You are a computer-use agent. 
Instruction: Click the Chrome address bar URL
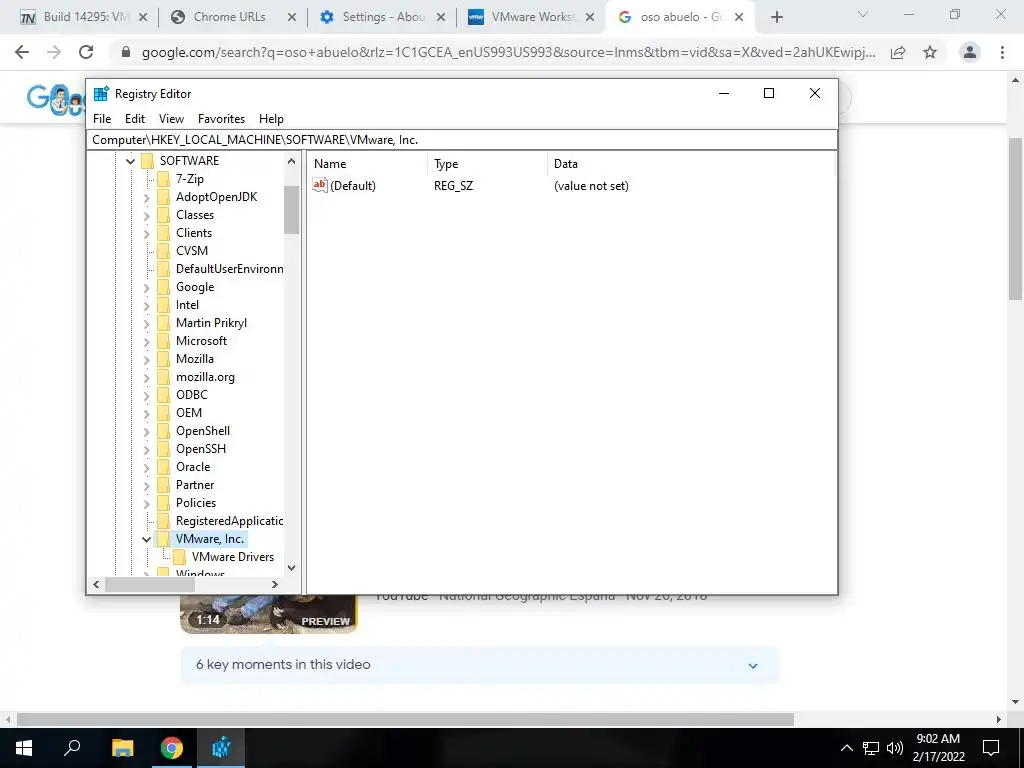pyautogui.click(x=508, y=53)
